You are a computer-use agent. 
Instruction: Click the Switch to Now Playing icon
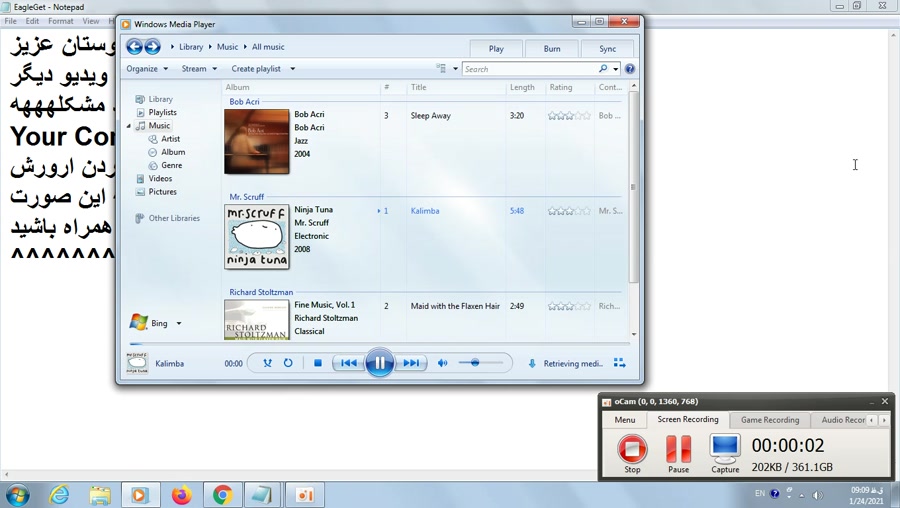(x=619, y=363)
